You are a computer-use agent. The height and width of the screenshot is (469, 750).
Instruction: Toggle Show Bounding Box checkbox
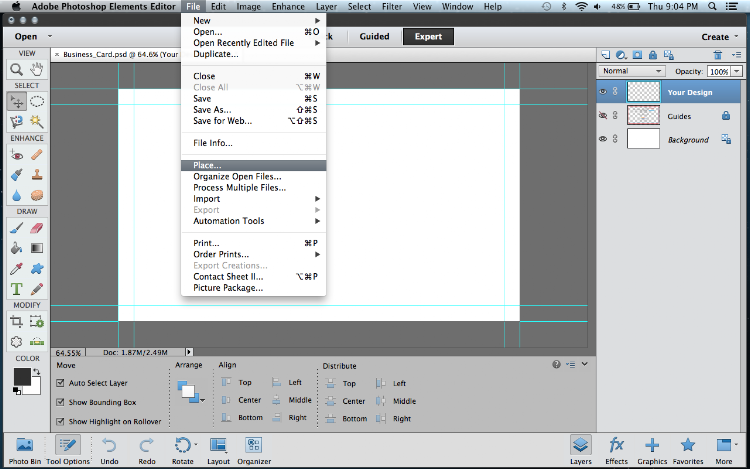tap(60, 402)
